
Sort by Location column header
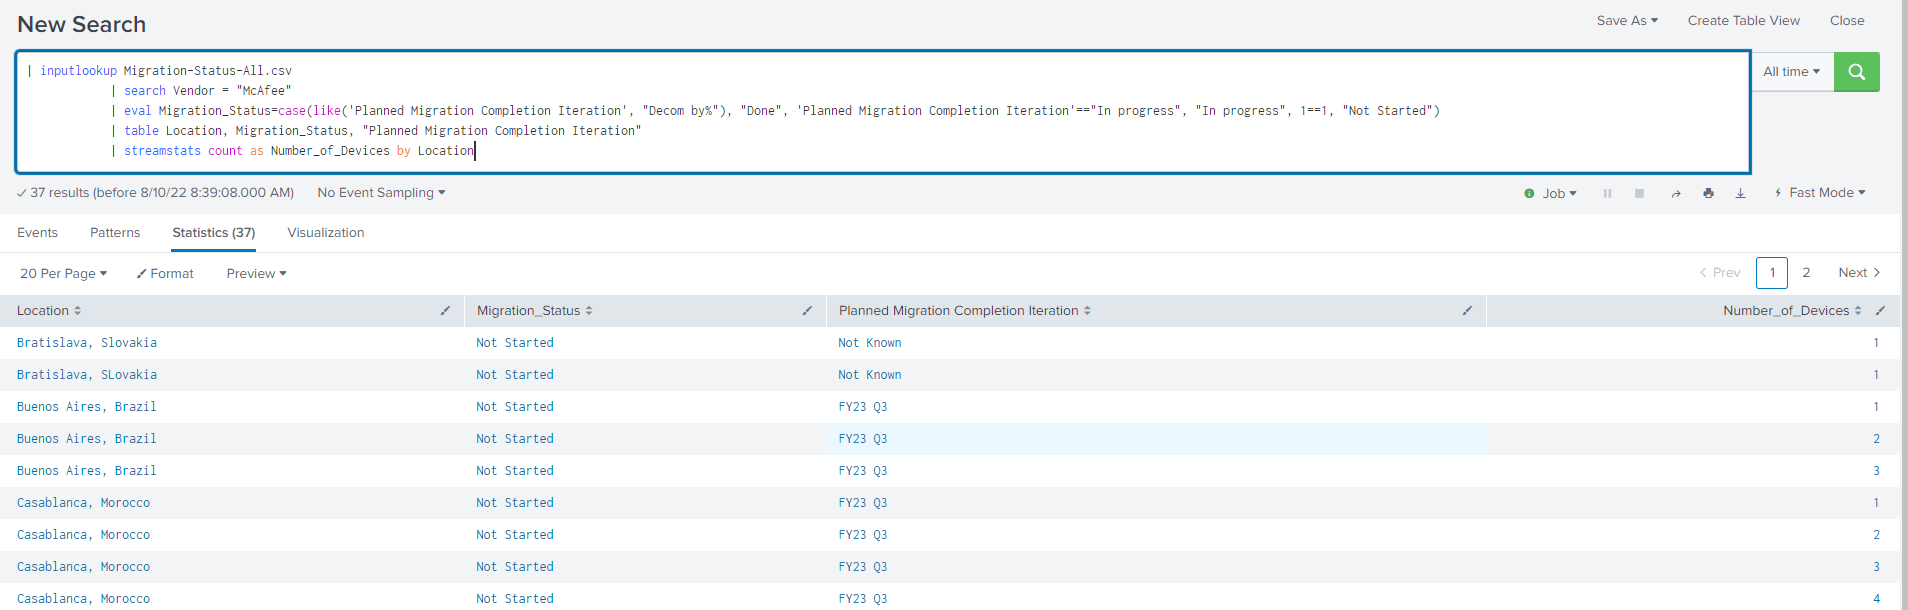49,311
